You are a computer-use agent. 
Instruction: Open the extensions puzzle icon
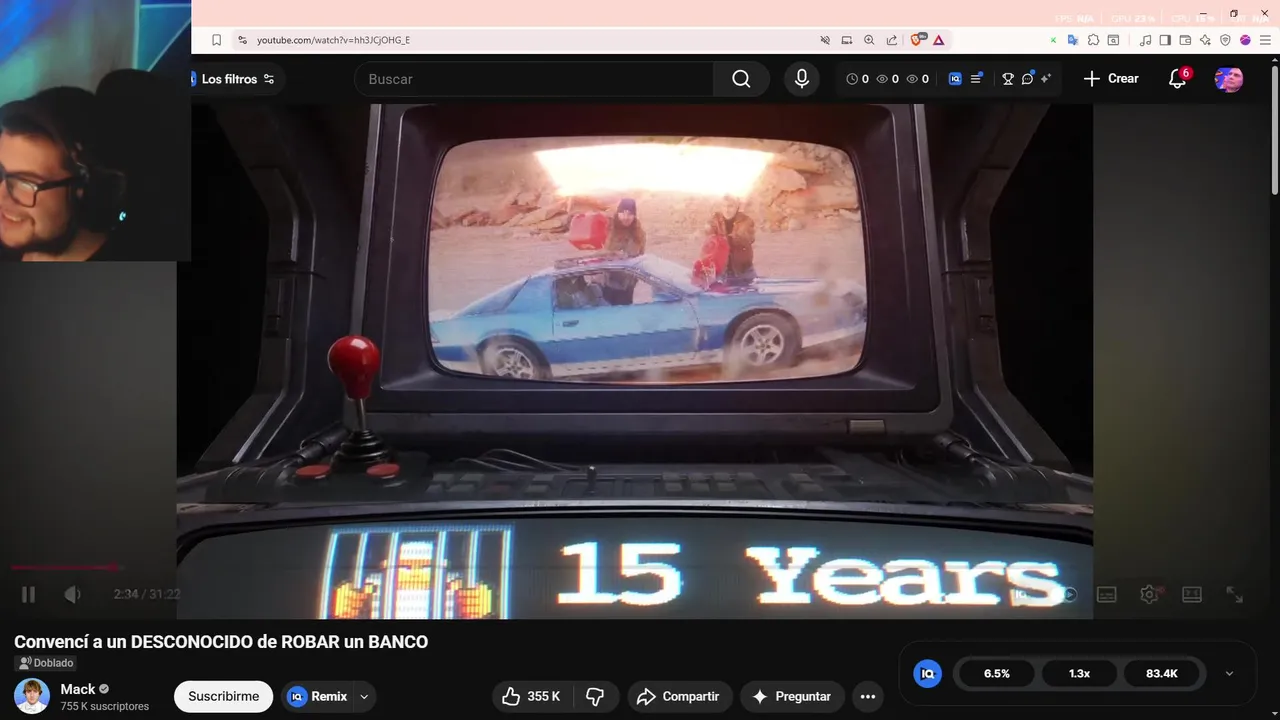pyautogui.click(x=1094, y=40)
